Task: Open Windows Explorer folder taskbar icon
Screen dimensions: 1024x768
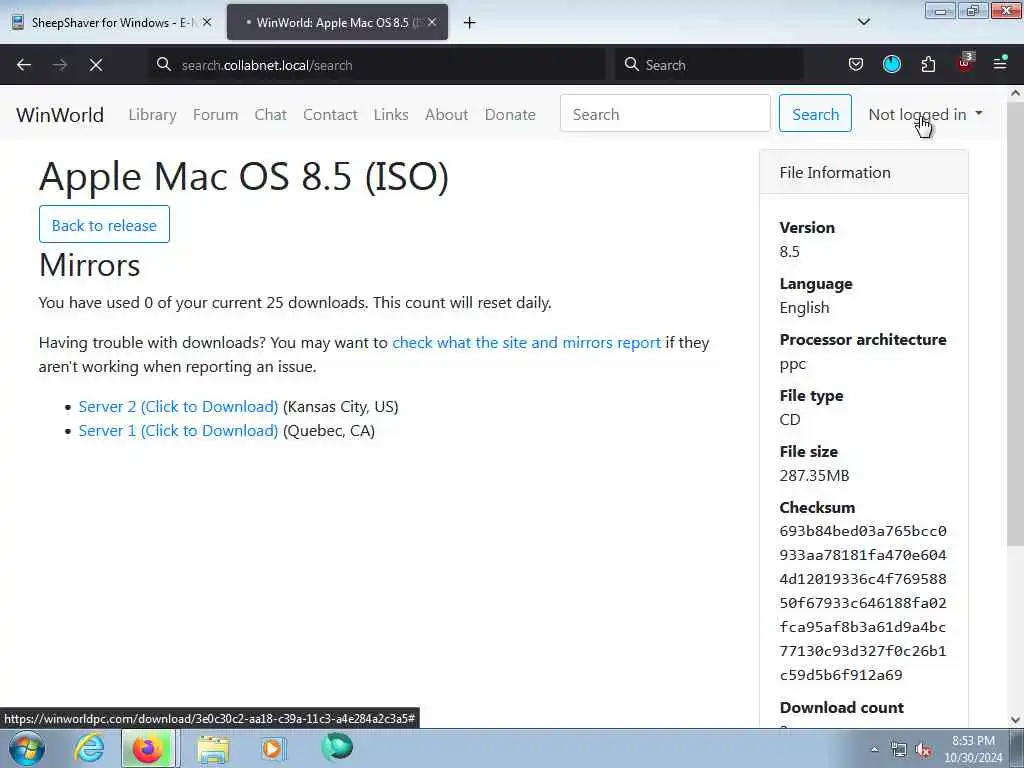Action: click(214, 749)
